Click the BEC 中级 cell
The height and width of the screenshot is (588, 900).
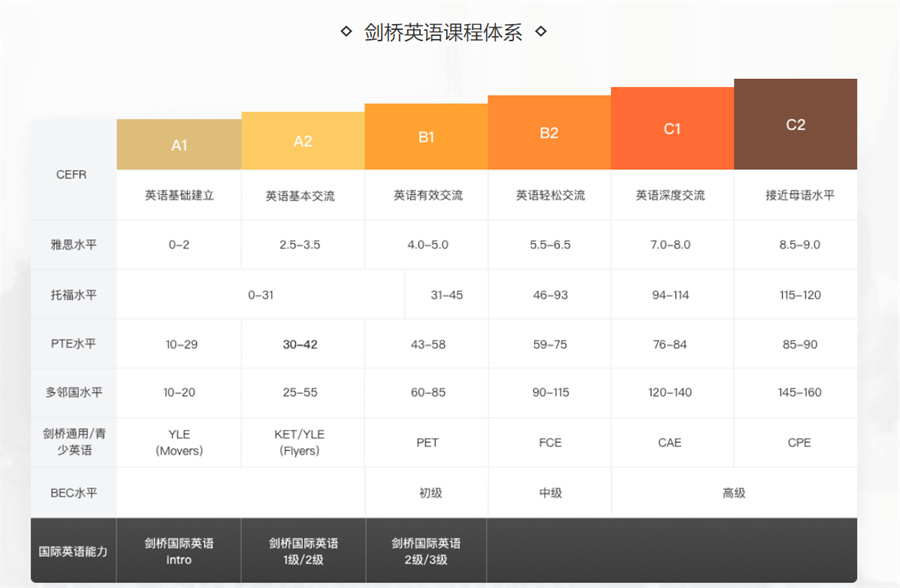tap(550, 493)
